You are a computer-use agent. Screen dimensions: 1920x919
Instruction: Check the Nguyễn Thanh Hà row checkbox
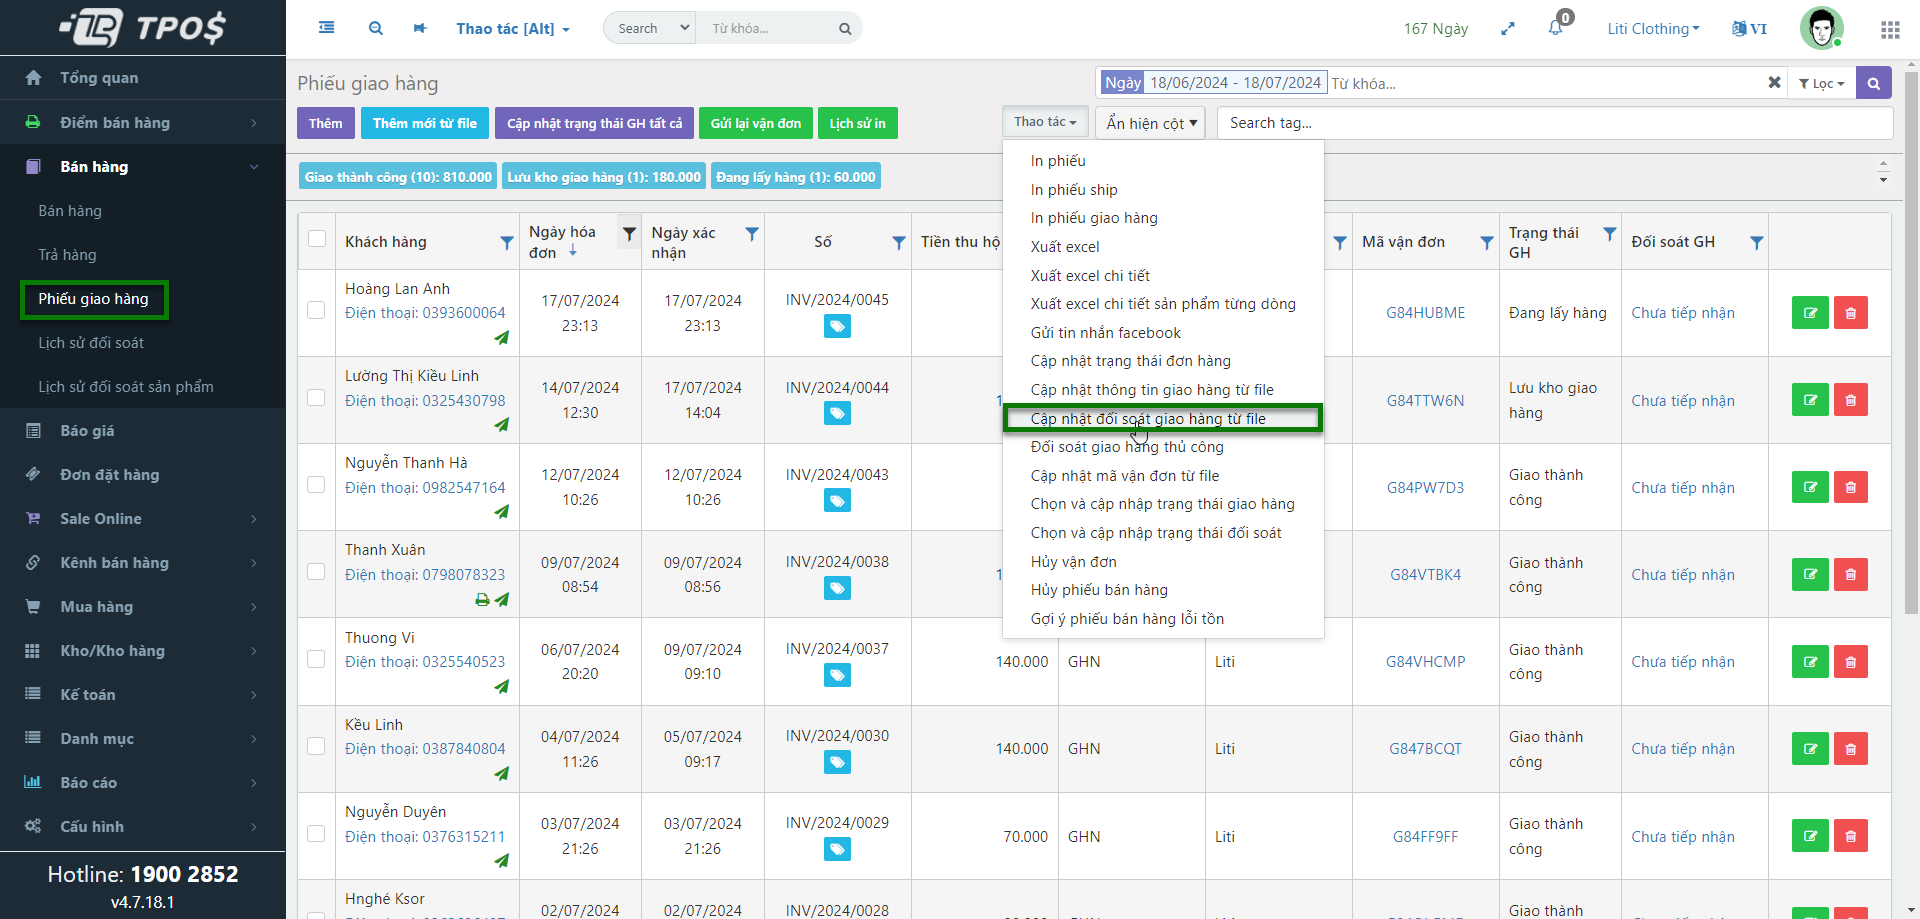point(316,484)
